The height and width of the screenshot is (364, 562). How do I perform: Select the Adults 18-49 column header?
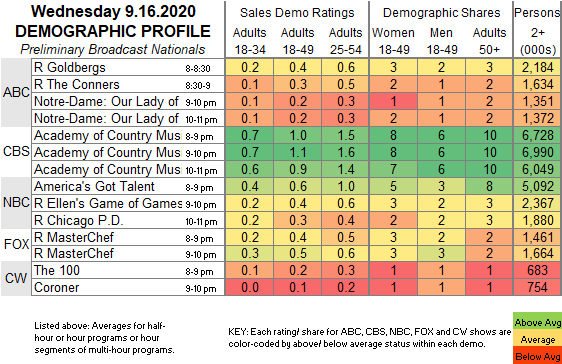(x=297, y=41)
